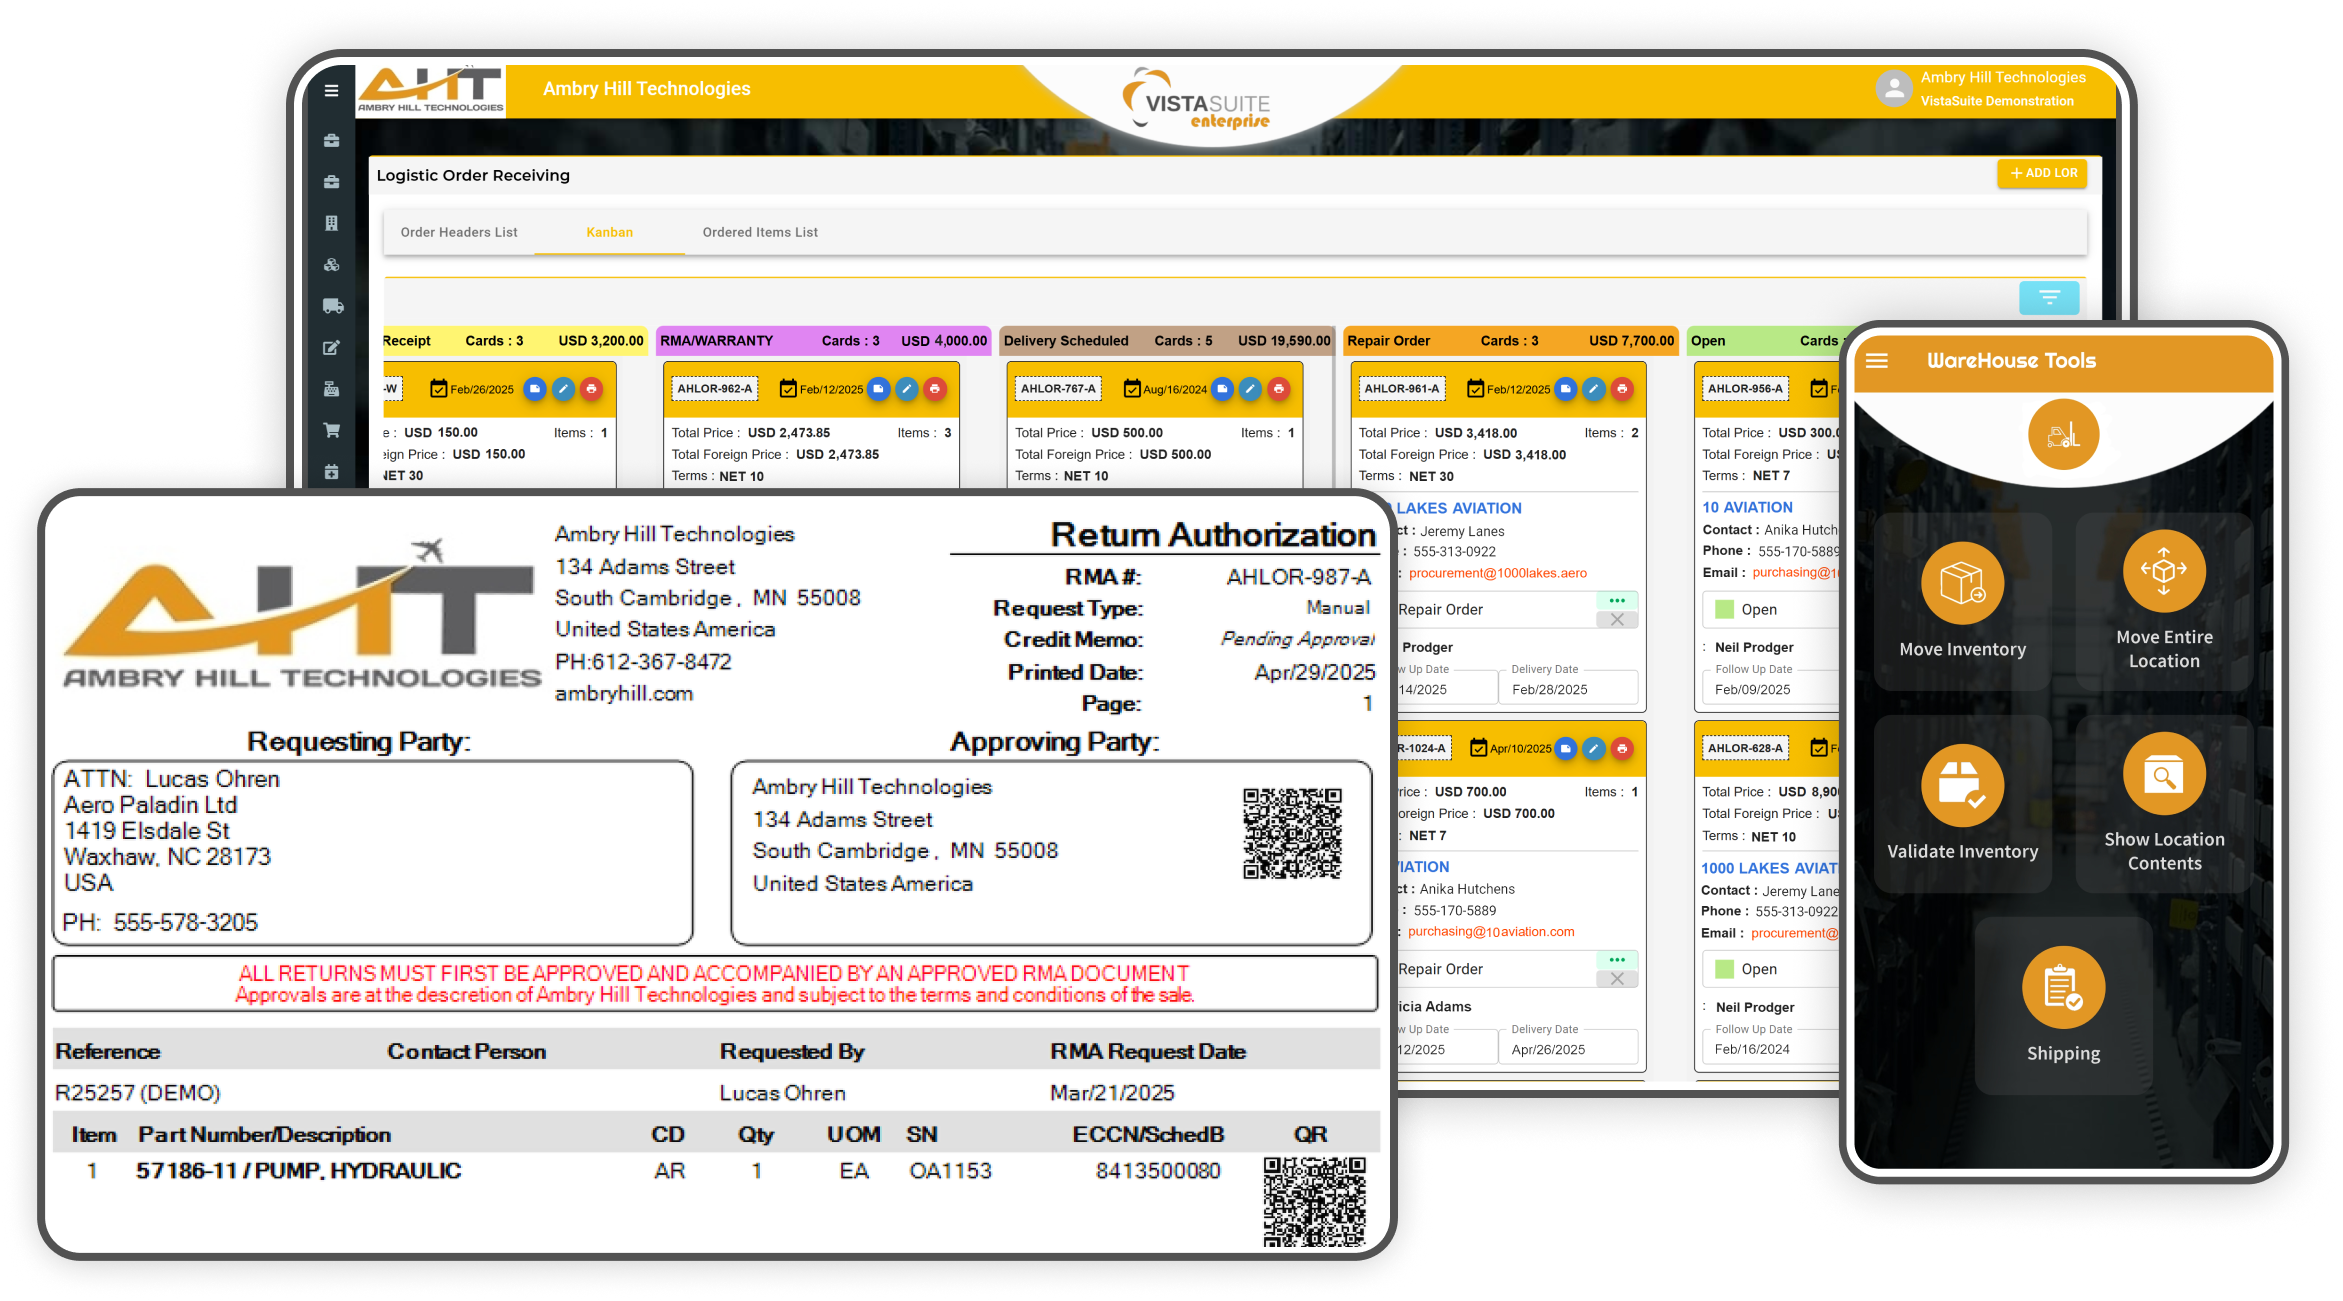Click the procurement@1000lakes.aero email link
The image size is (2343, 1301).
click(x=1497, y=573)
